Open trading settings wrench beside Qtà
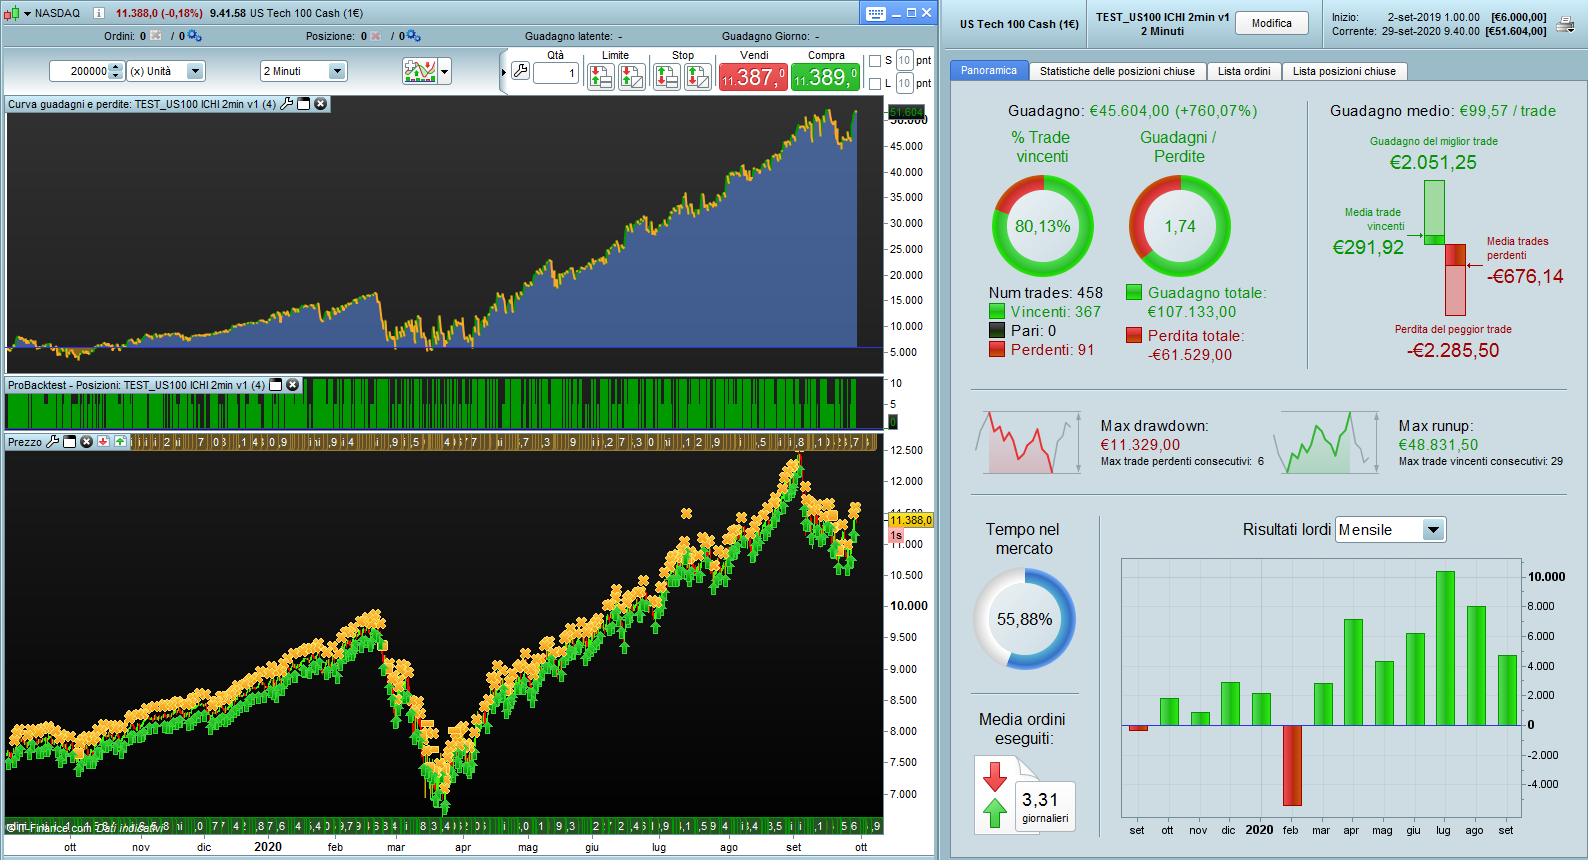Screen dimensions: 1588x860 [520, 71]
